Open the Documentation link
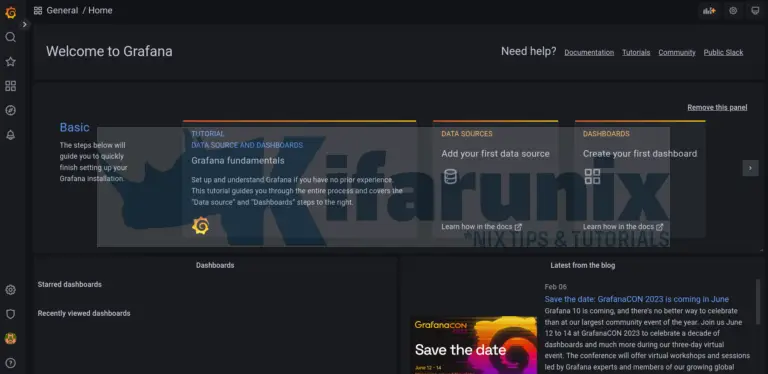The width and height of the screenshot is (768, 374). (589, 52)
